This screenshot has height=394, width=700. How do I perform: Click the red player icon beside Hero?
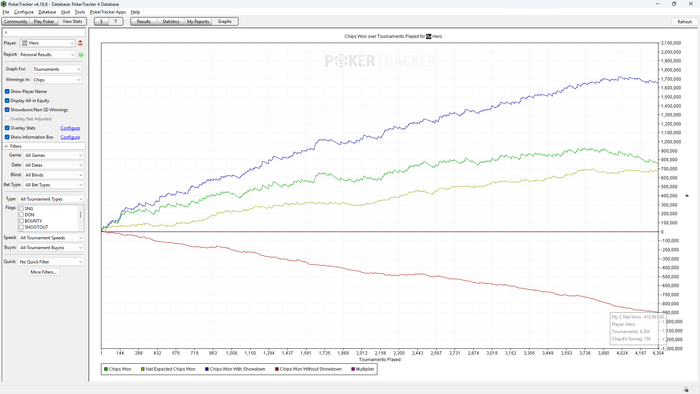pyautogui.click(x=80, y=43)
